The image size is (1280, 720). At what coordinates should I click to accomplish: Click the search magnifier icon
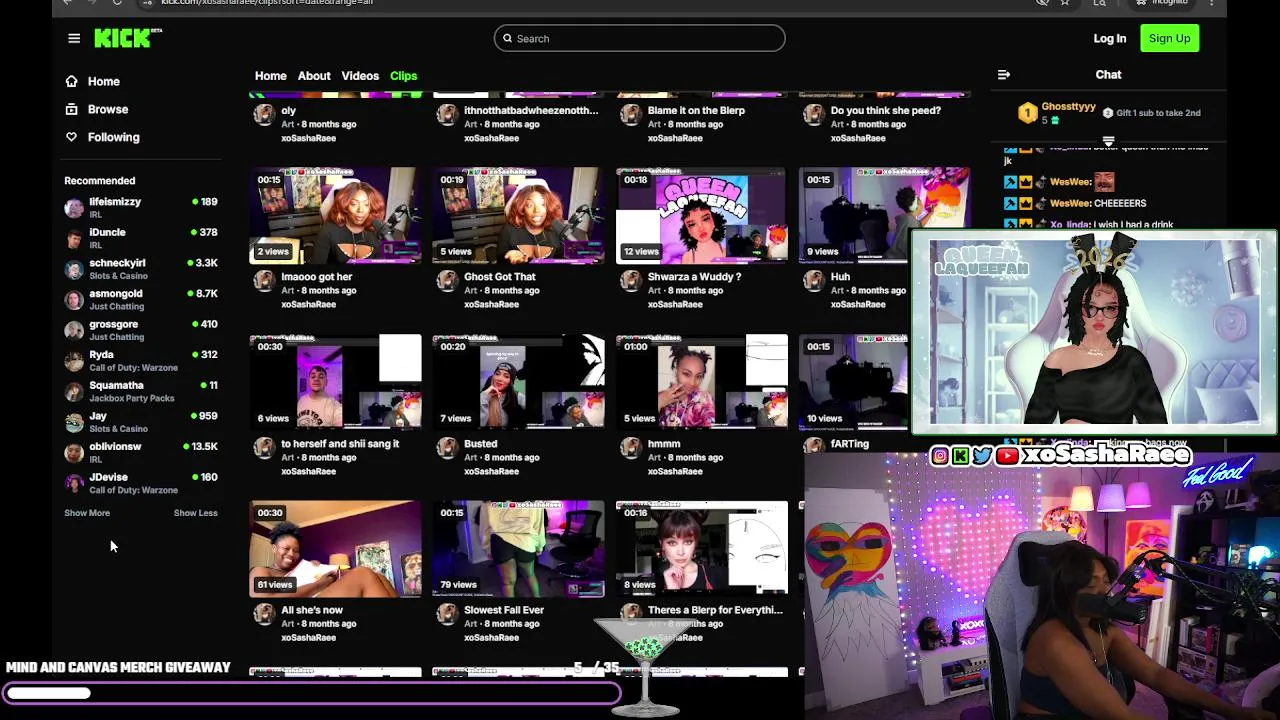click(507, 39)
